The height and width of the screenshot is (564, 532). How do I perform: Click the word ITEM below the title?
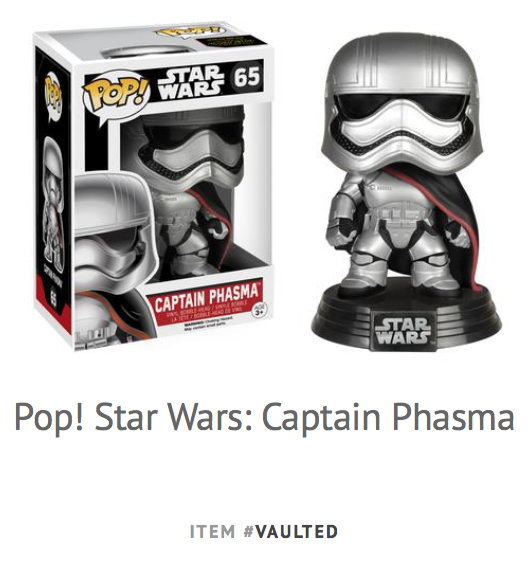[x=212, y=532]
